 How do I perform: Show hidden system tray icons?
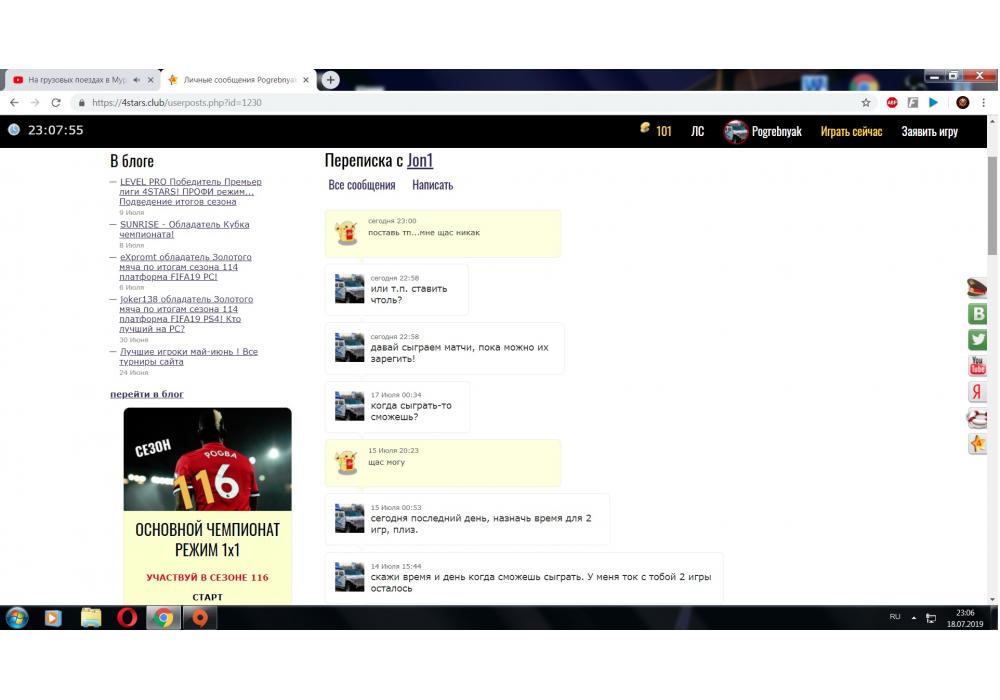point(913,618)
